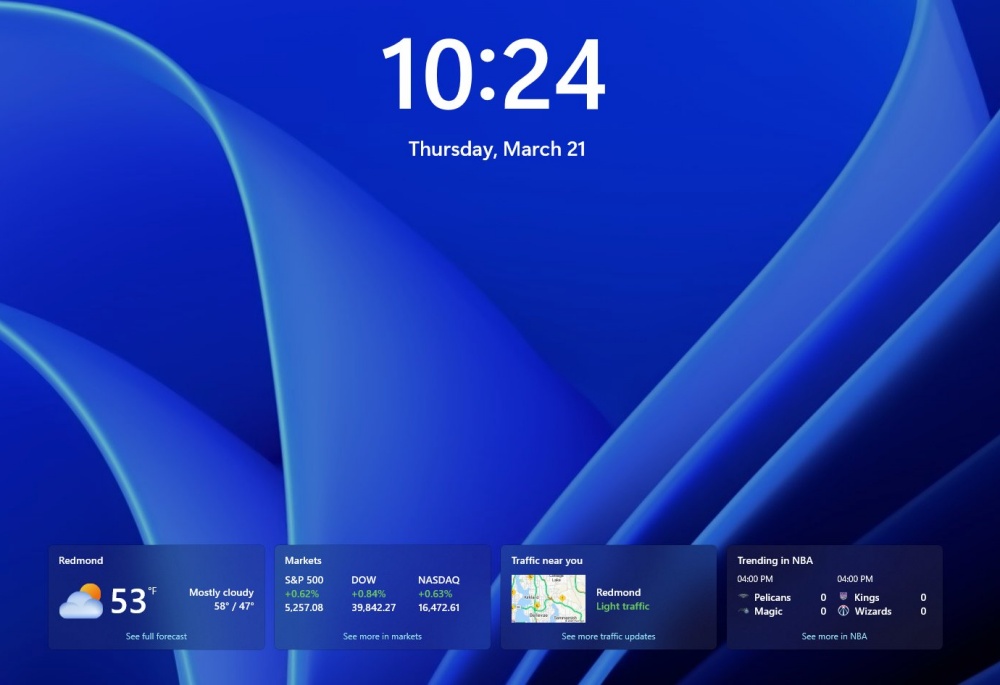Click the 58° / 47° high-low temperatures

point(234,606)
